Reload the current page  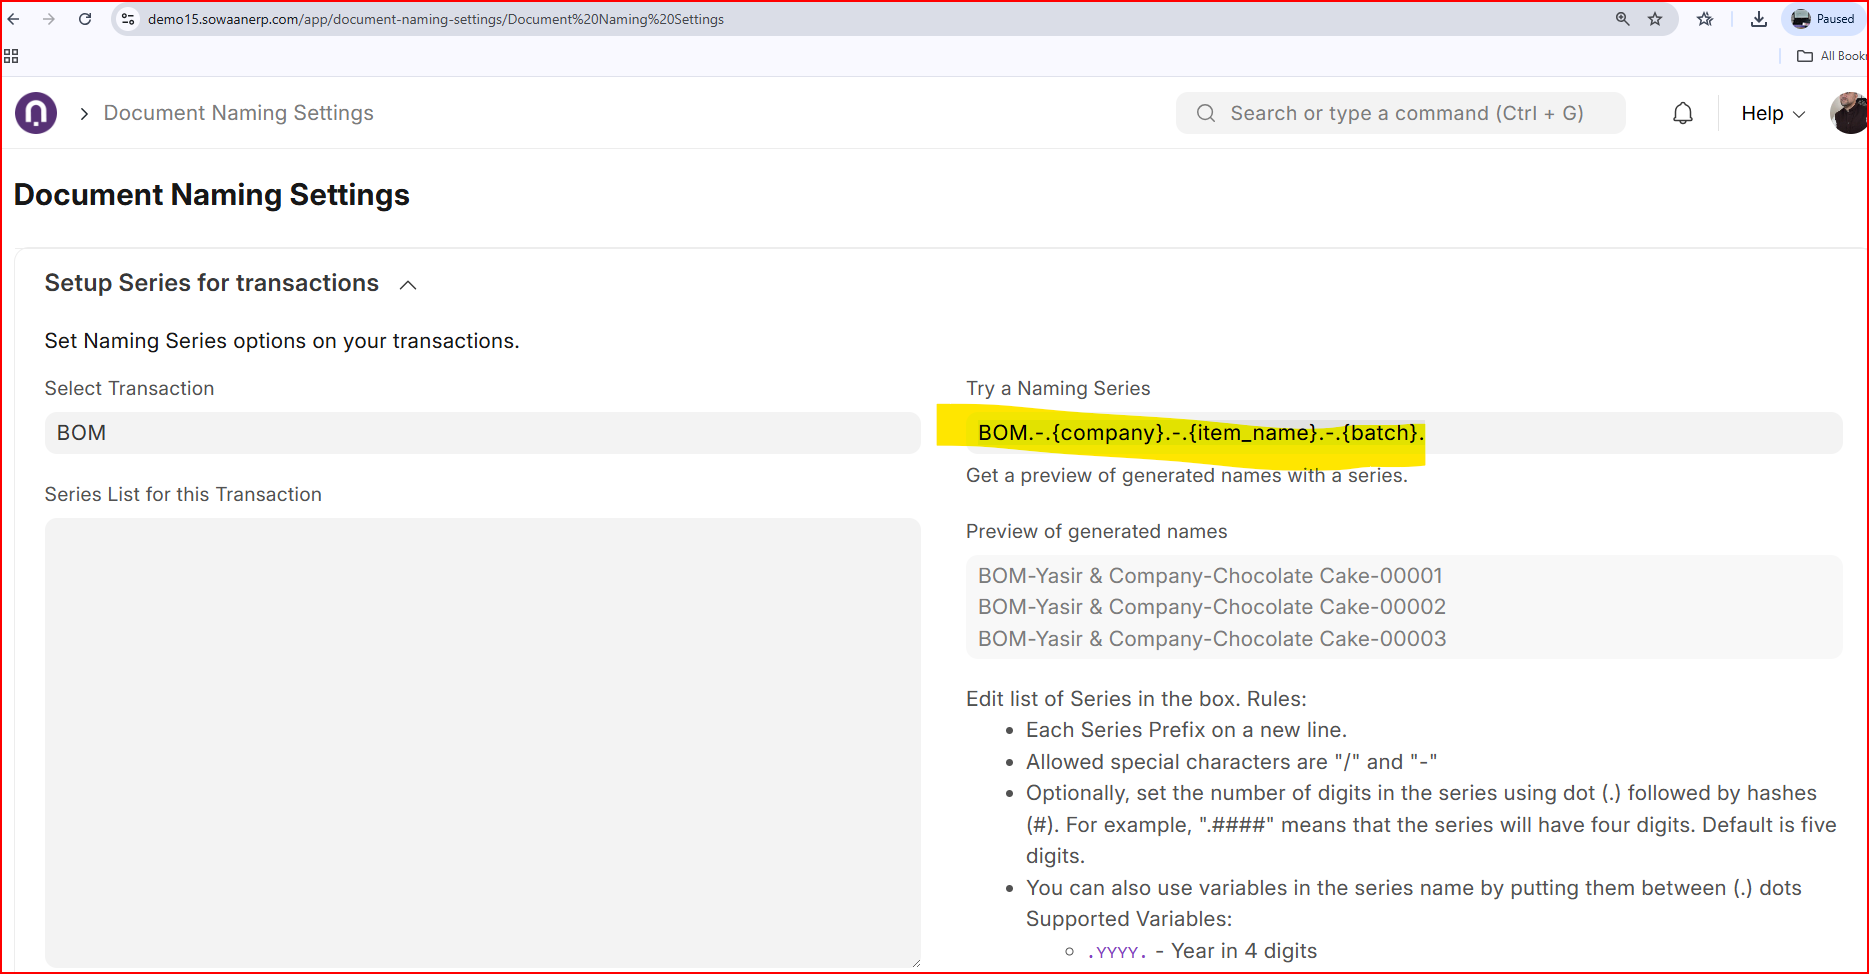85,19
